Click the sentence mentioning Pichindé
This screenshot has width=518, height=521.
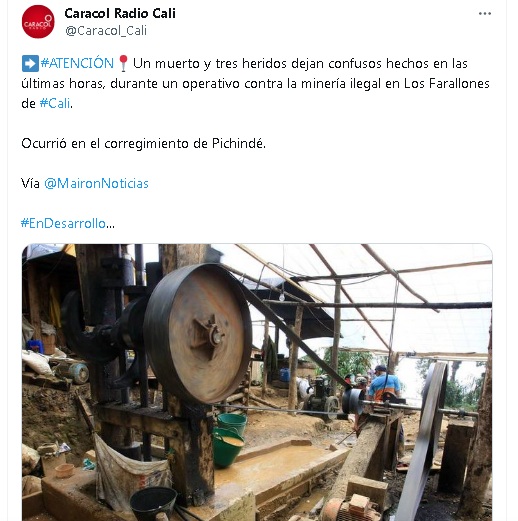pos(143,143)
